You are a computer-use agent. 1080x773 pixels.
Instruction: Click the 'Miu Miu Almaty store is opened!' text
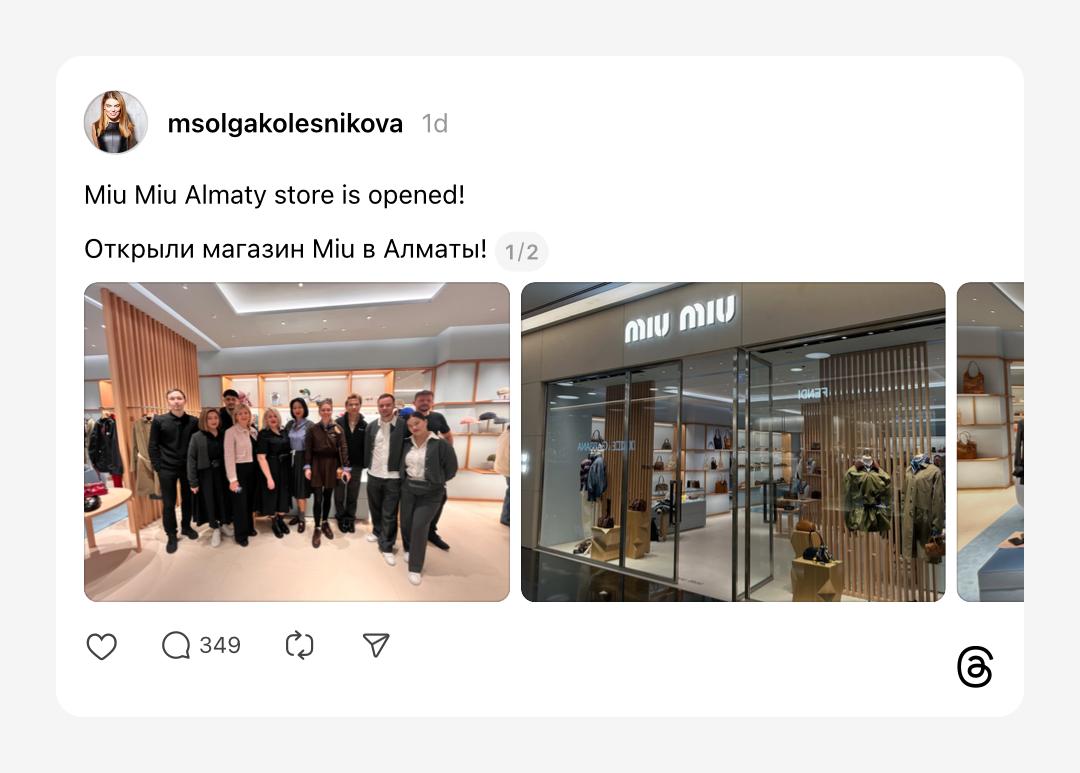[274, 195]
